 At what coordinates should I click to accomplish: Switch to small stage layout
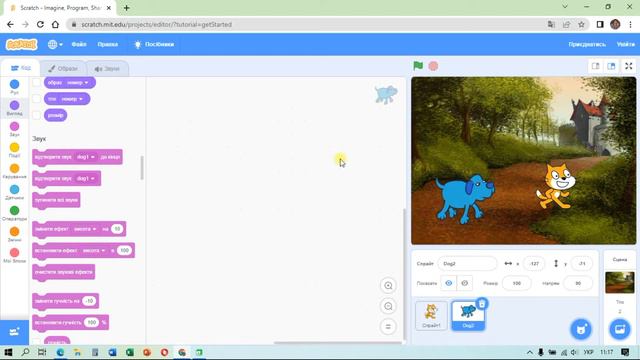pos(596,66)
